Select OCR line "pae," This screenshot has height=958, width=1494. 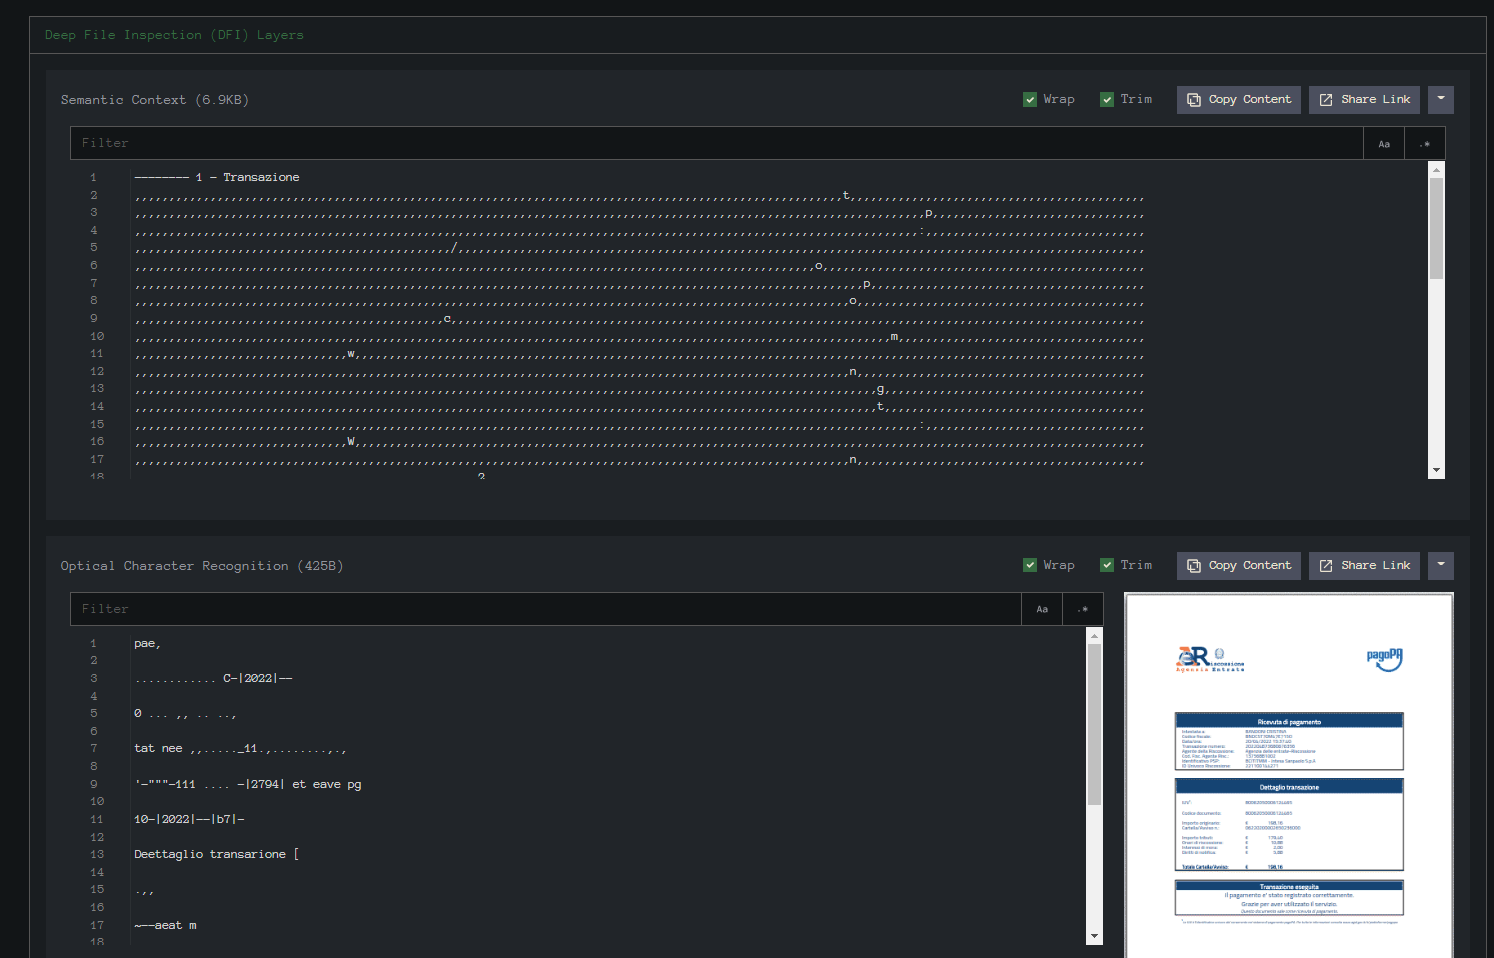pos(147,643)
